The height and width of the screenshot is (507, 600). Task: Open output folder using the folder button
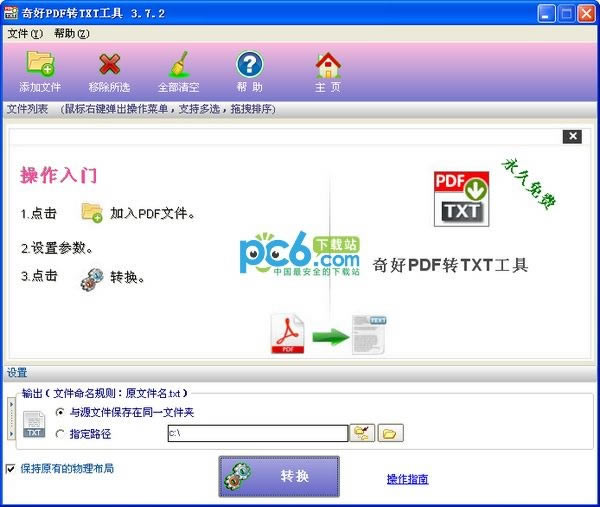pyautogui.click(x=390, y=433)
